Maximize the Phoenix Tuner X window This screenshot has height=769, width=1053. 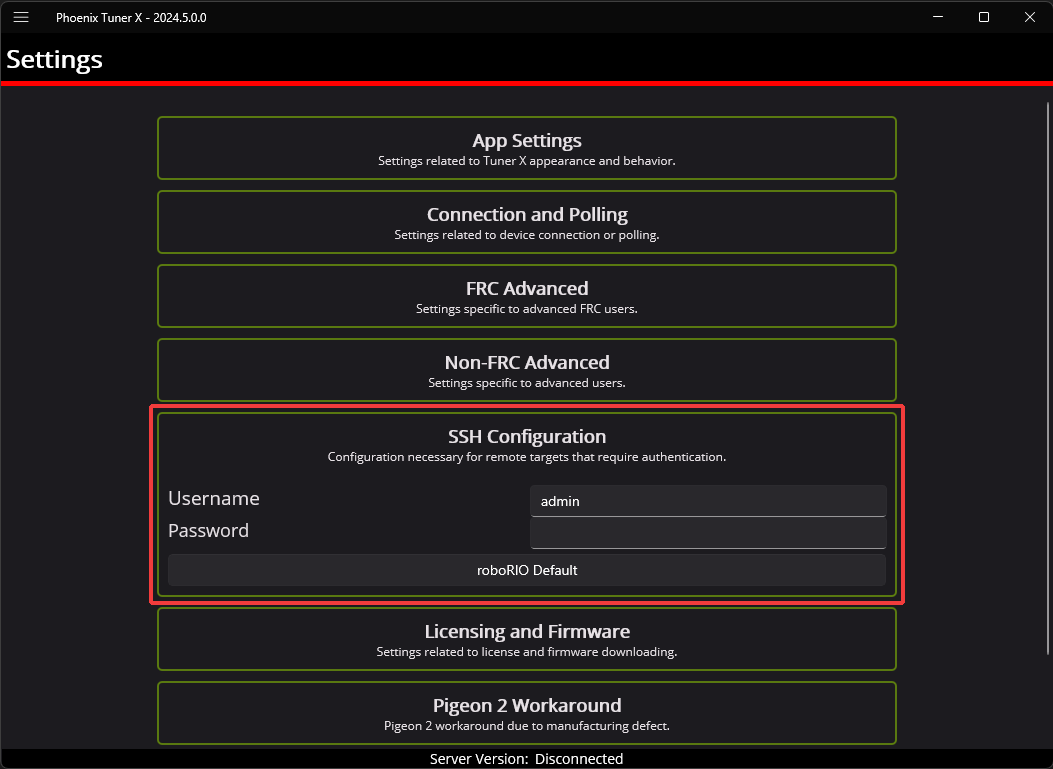click(x=984, y=17)
